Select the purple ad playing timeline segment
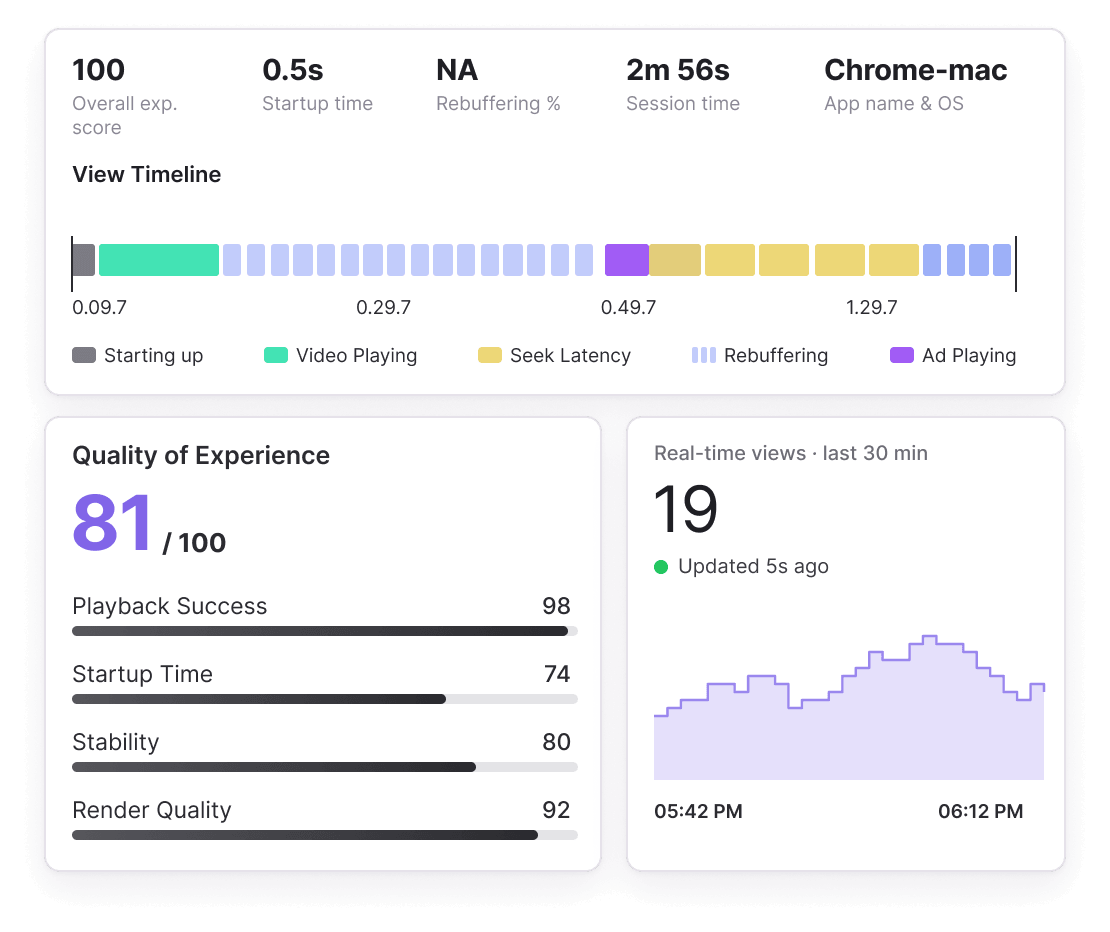The image size is (1110, 932). (626, 260)
